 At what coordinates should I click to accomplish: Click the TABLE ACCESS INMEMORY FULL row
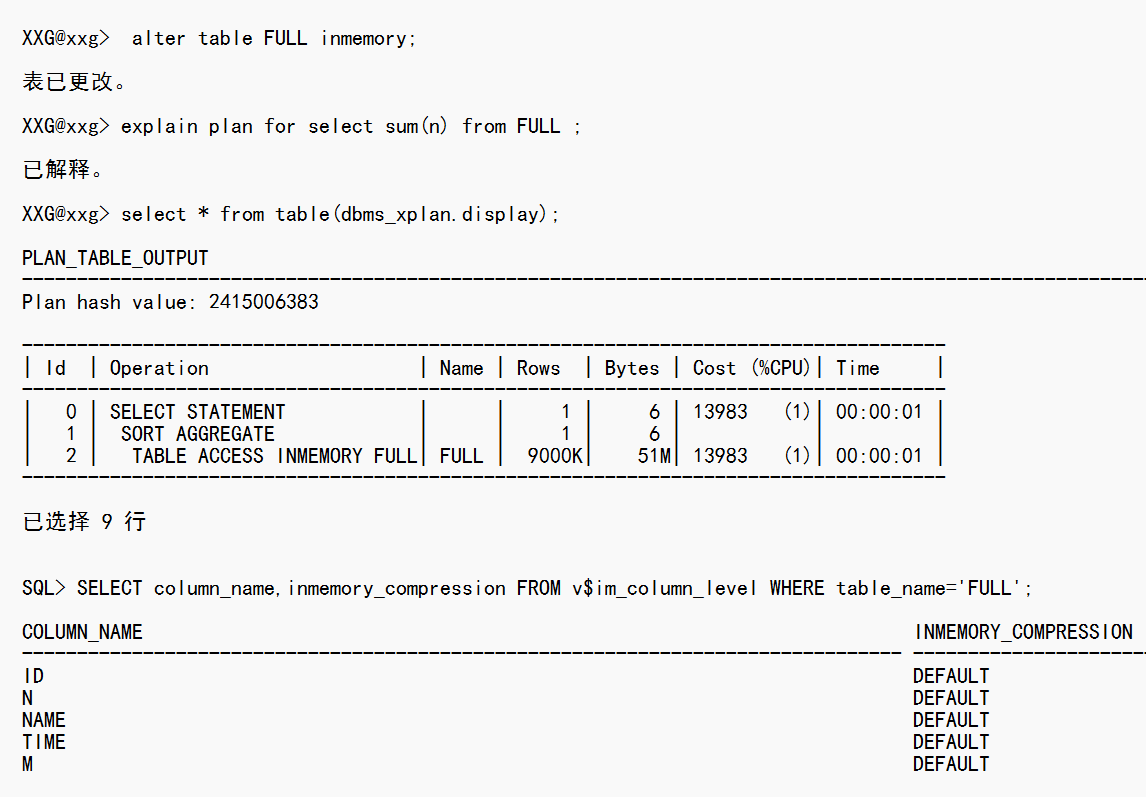click(x=274, y=456)
